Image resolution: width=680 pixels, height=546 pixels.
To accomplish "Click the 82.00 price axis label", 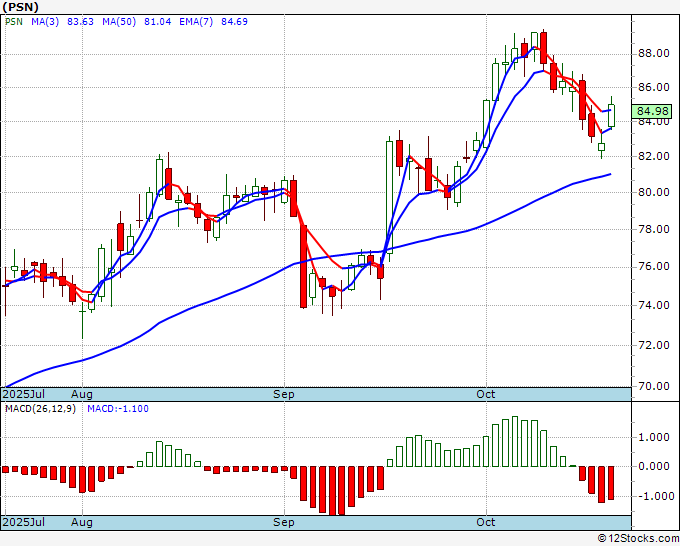I will click(x=653, y=156).
